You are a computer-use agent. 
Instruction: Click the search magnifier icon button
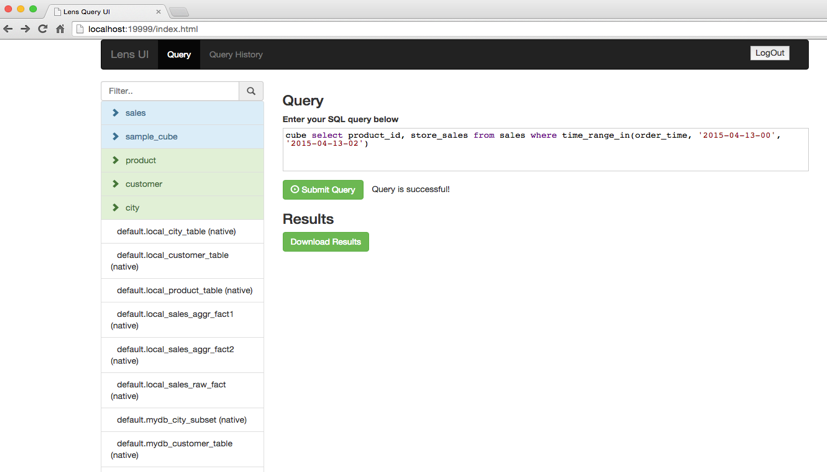pos(251,91)
